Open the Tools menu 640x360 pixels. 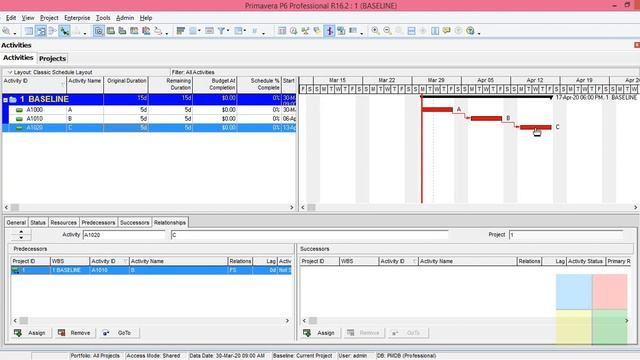coord(103,18)
